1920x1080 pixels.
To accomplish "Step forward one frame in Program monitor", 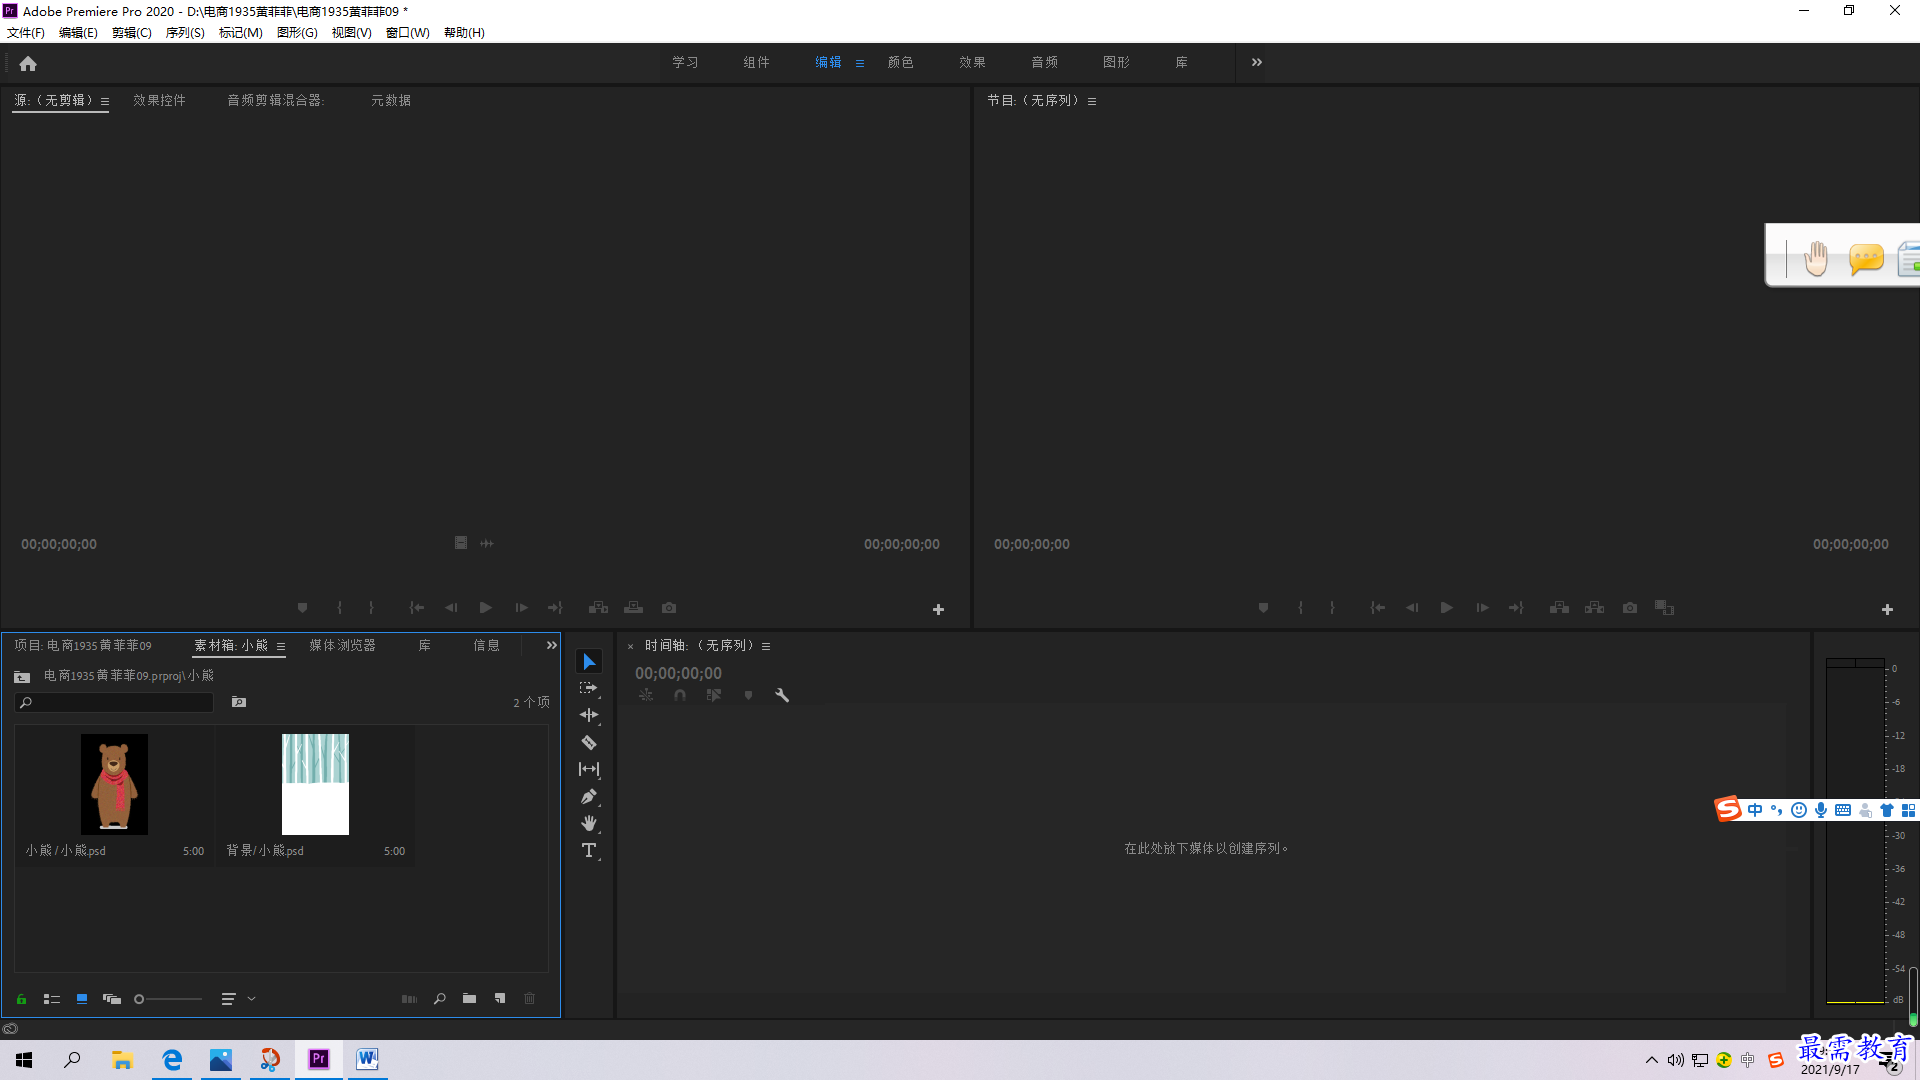I will [x=1482, y=608].
